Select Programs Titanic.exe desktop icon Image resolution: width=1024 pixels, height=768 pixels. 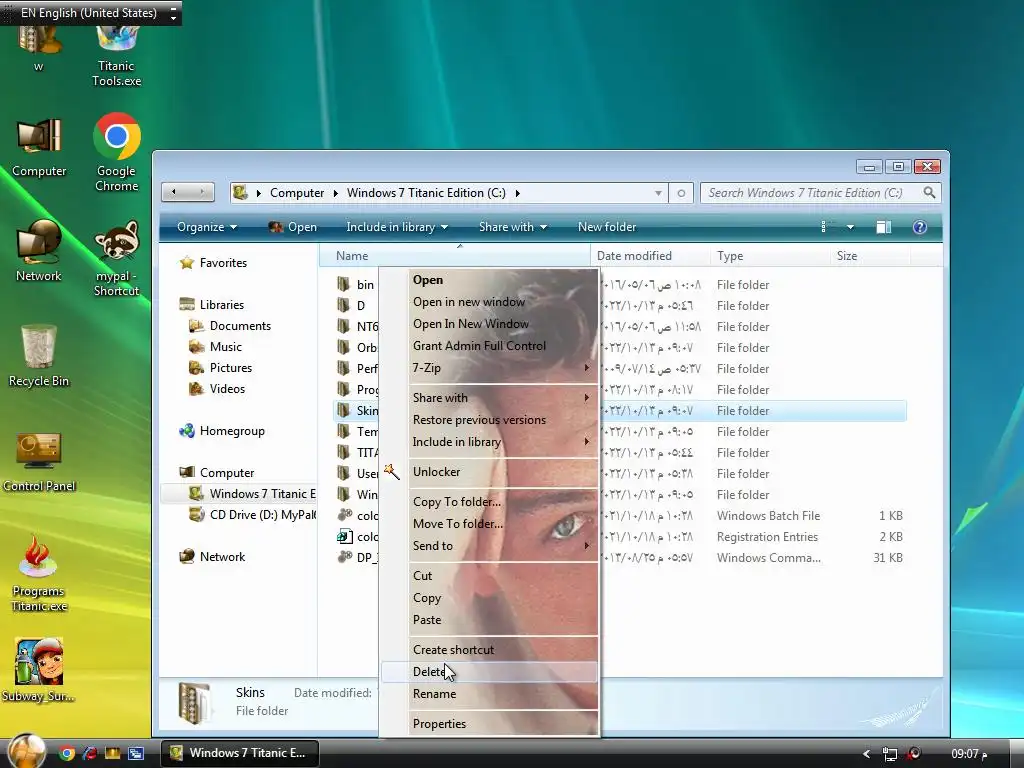pos(39,573)
